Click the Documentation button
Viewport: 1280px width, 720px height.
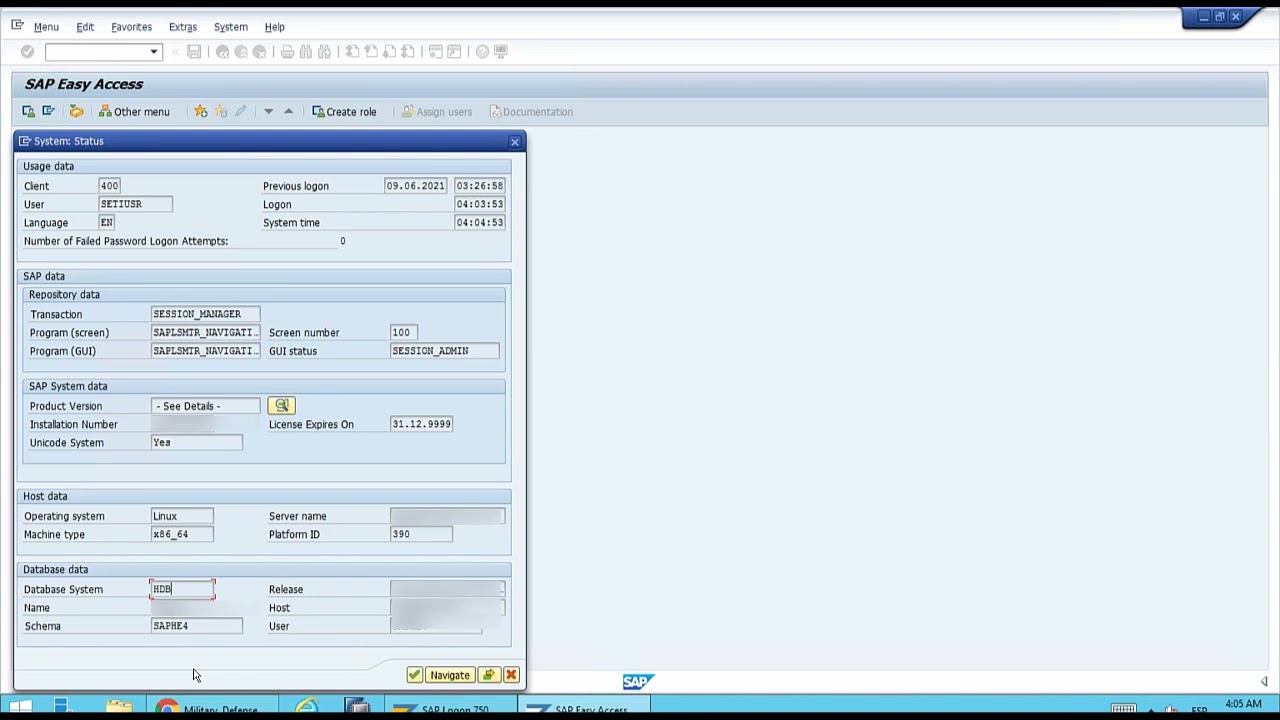point(531,111)
